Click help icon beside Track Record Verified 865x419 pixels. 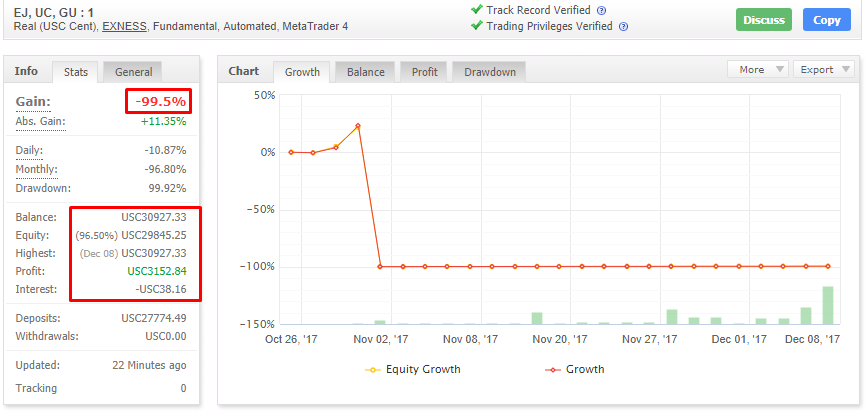pyautogui.click(x=601, y=10)
